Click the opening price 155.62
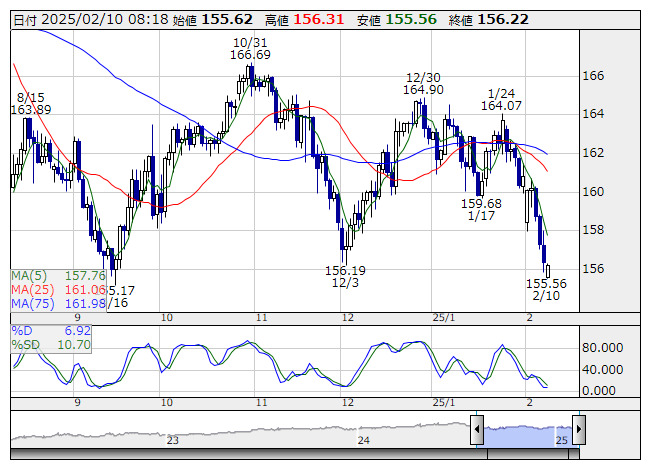The width and height of the screenshot is (653, 470). [227, 19]
